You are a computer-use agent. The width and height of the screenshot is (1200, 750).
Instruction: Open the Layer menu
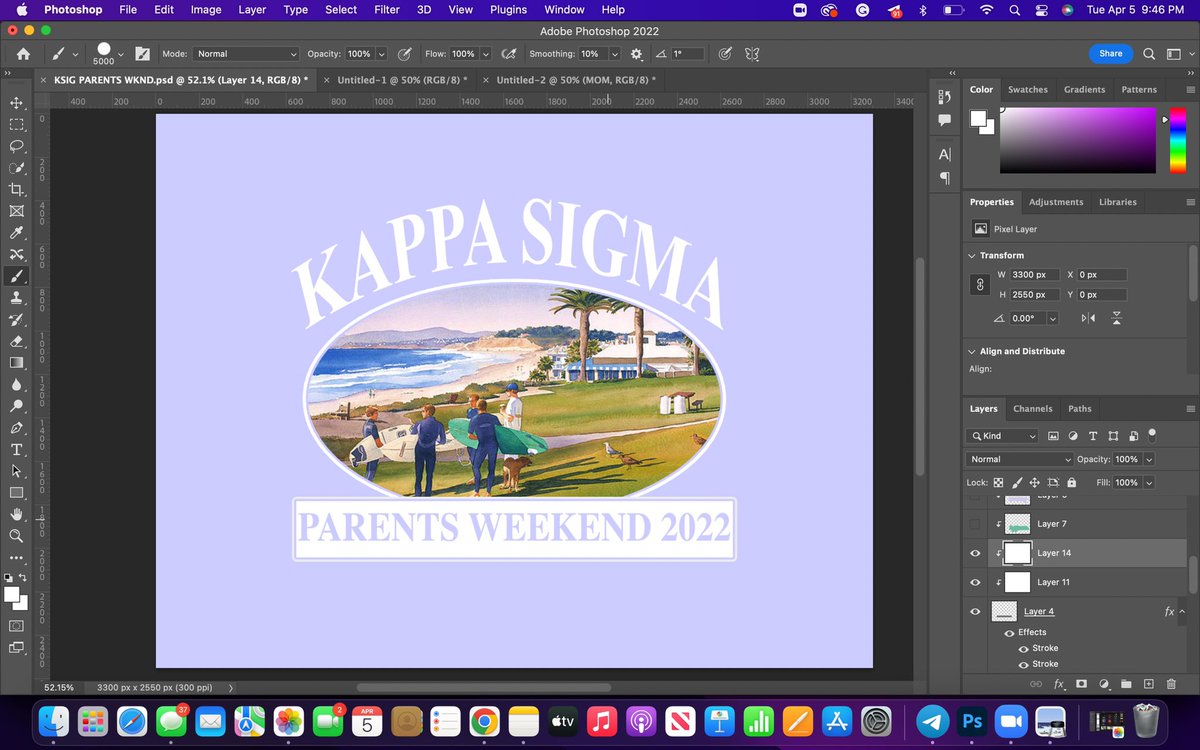(x=252, y=10)
